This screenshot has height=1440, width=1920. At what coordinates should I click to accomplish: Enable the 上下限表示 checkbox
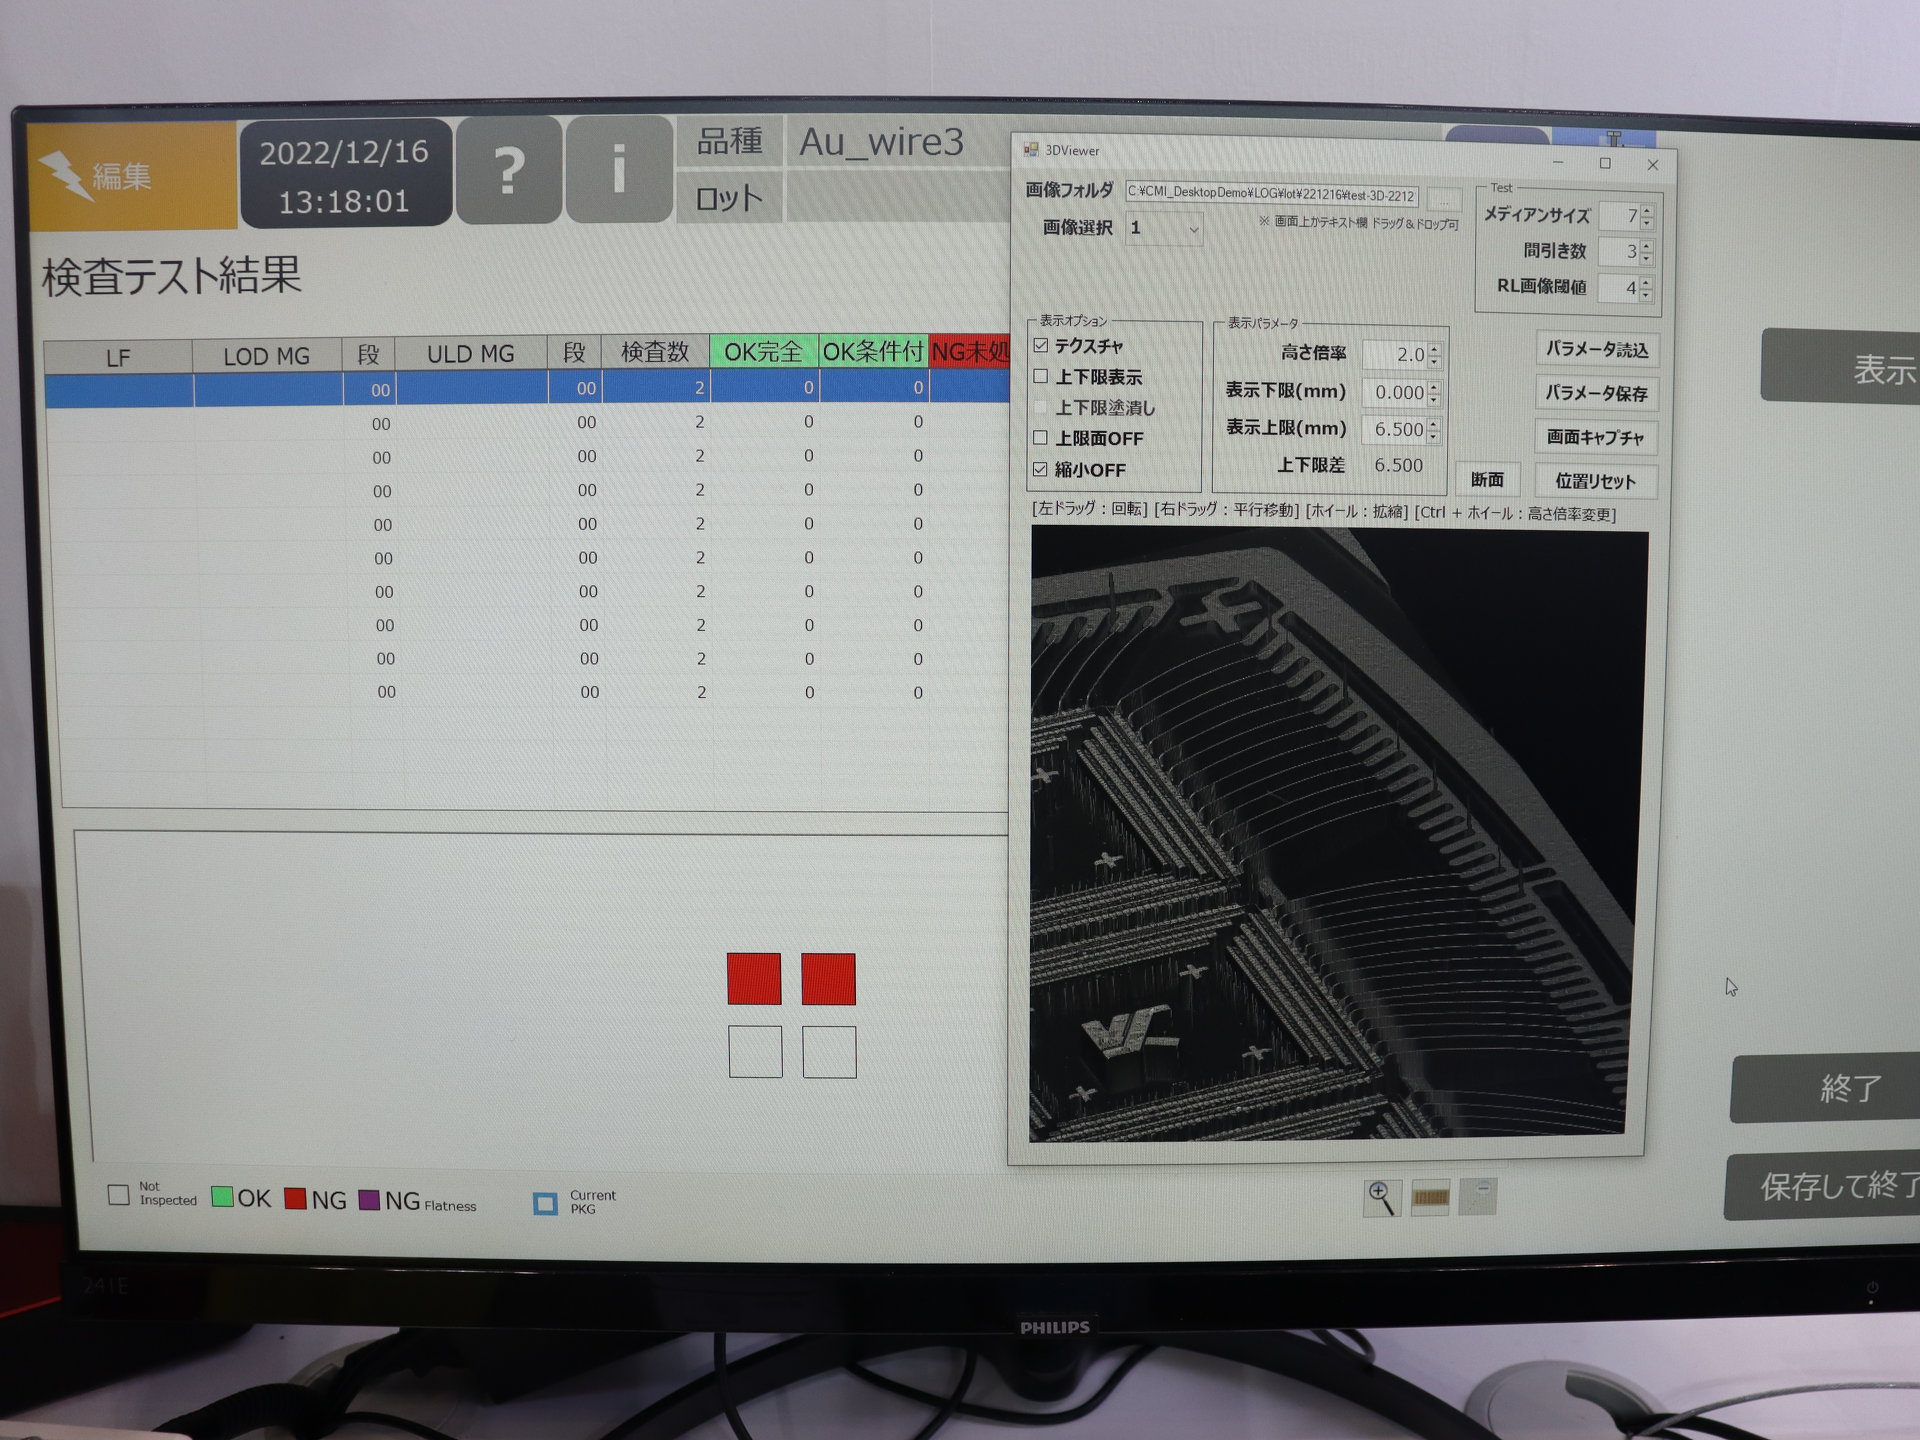(1041, 376)
